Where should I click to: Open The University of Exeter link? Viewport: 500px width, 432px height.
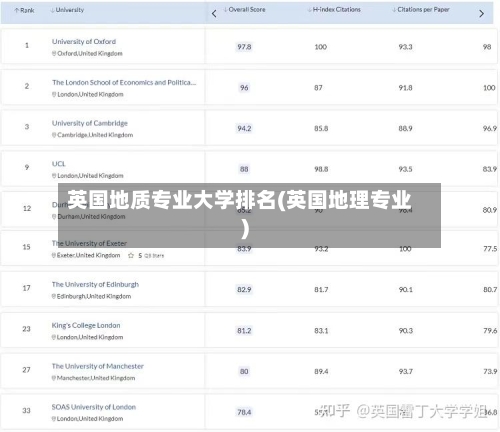(89, 243)
